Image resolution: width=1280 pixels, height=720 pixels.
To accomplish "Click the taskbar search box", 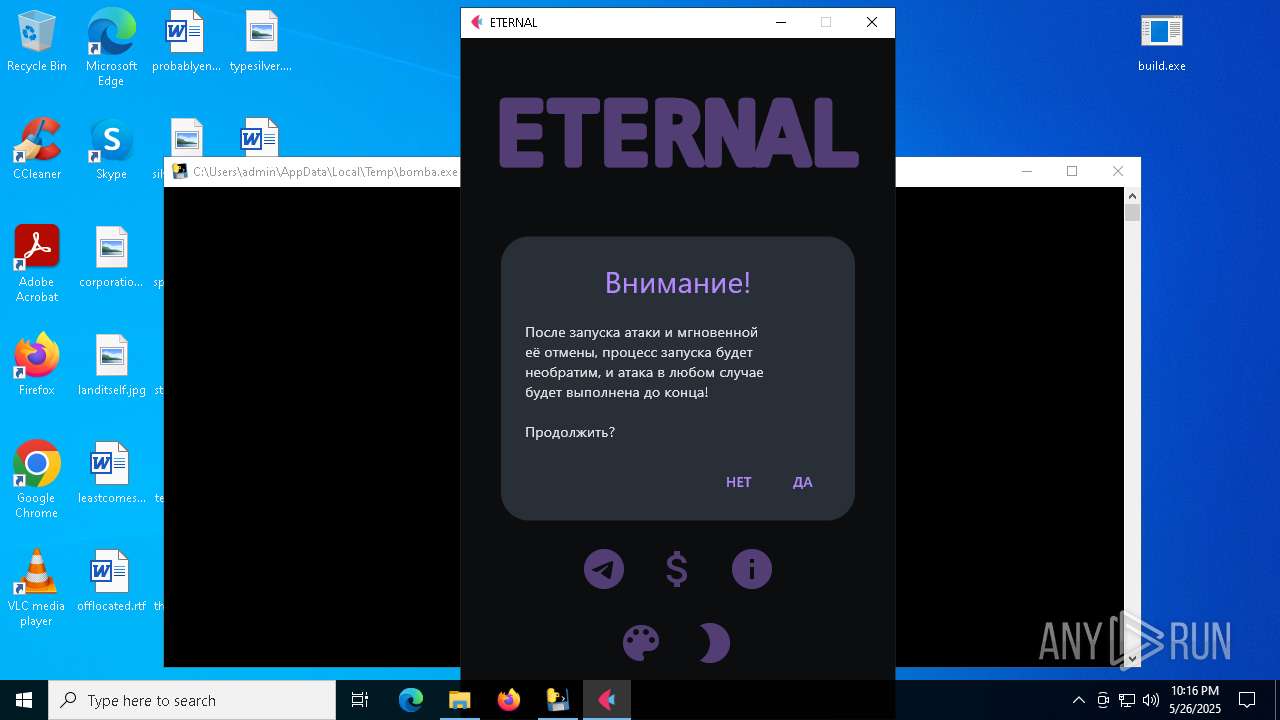I will pyautogui.click(x=192, y=700).
